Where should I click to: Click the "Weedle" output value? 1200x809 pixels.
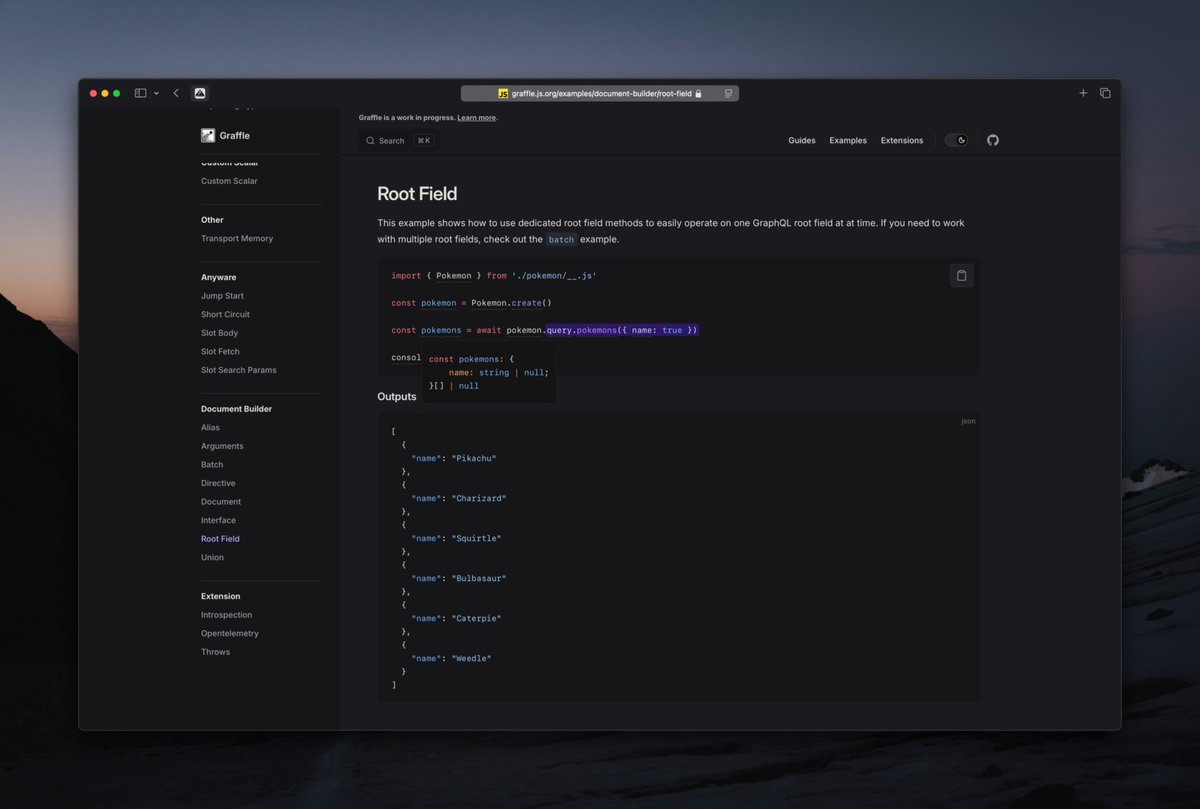point(471,658)
